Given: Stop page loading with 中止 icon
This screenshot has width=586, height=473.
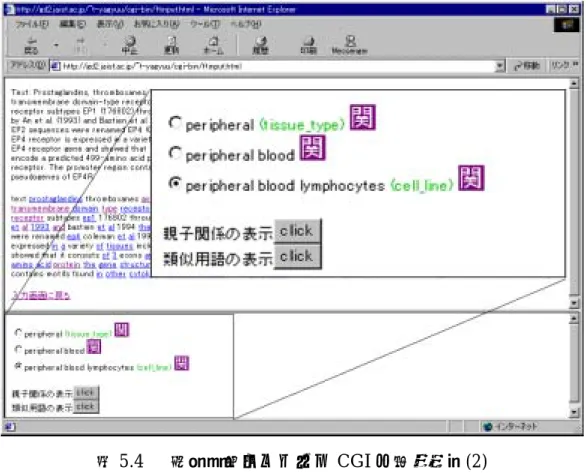Looking at the screenshot, I should coord(130,46).
